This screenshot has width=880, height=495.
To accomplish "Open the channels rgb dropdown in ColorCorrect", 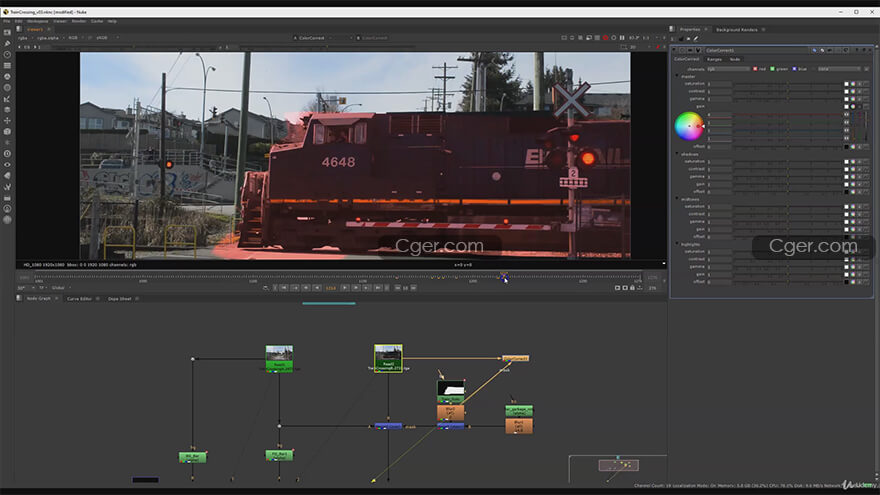I will [x=728, y=69].
